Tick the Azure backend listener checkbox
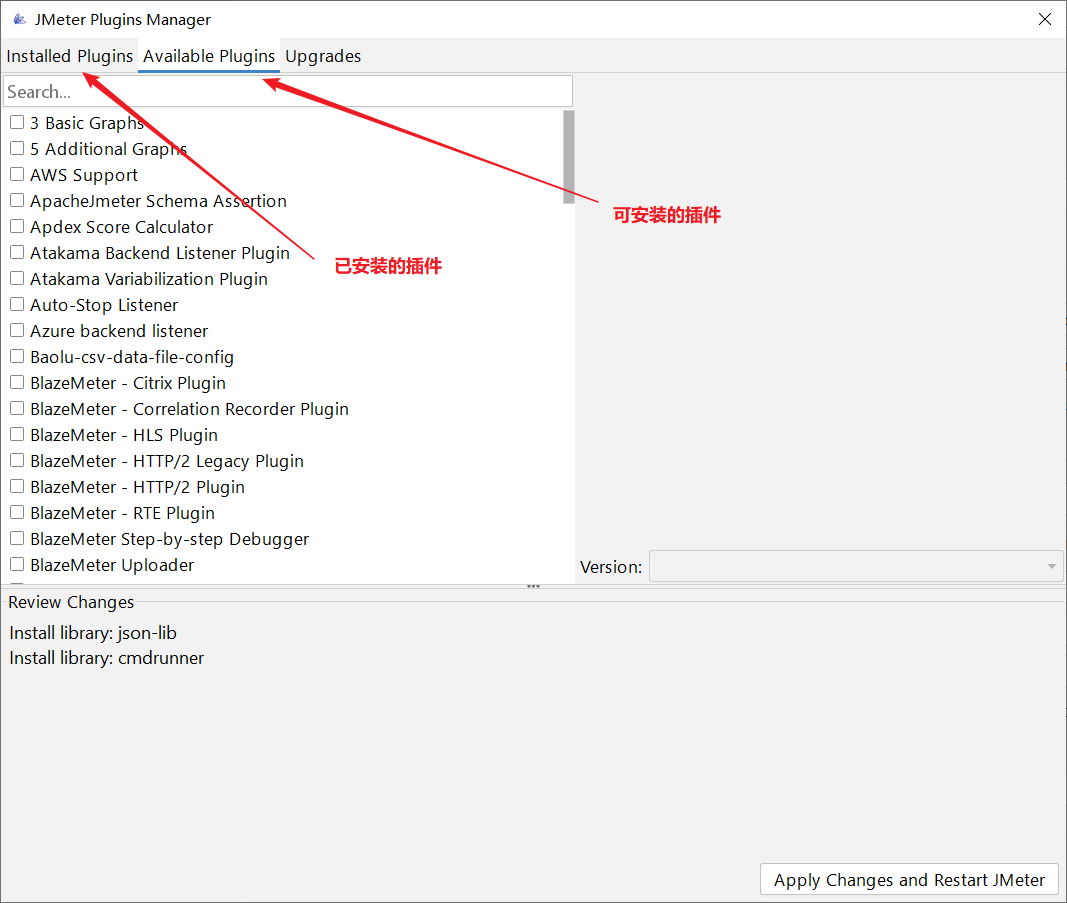Screen dimensions: 1067x903 click(x=17, y=331)
